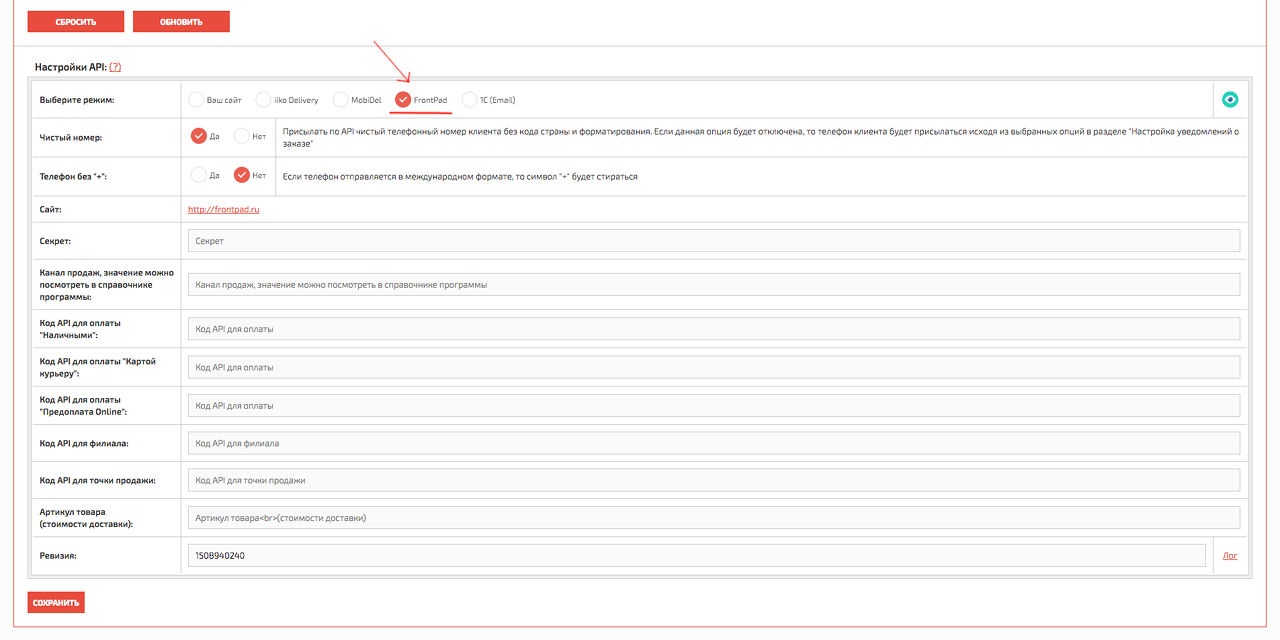This screenshot has height=640, width=1280.
Task: Choose Да for 'Телефон без +'
Action: (x=198, y=175)
